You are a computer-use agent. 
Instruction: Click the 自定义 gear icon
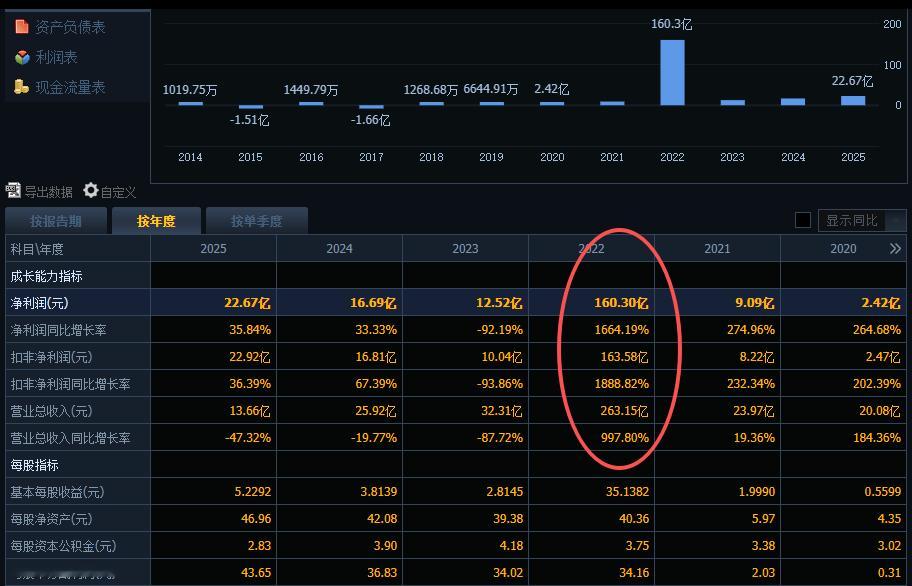[91, 190]
